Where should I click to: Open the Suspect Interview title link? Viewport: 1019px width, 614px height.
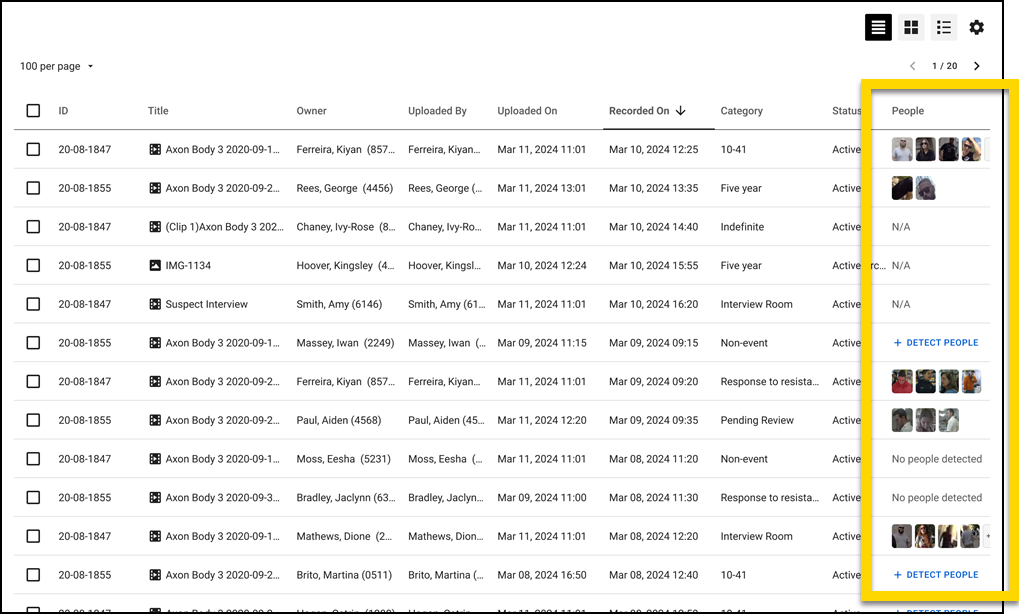tap(206, 304)
